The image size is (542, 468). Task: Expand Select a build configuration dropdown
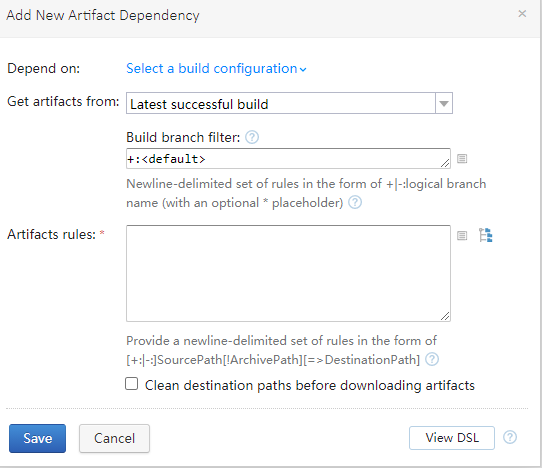point(216,68)
